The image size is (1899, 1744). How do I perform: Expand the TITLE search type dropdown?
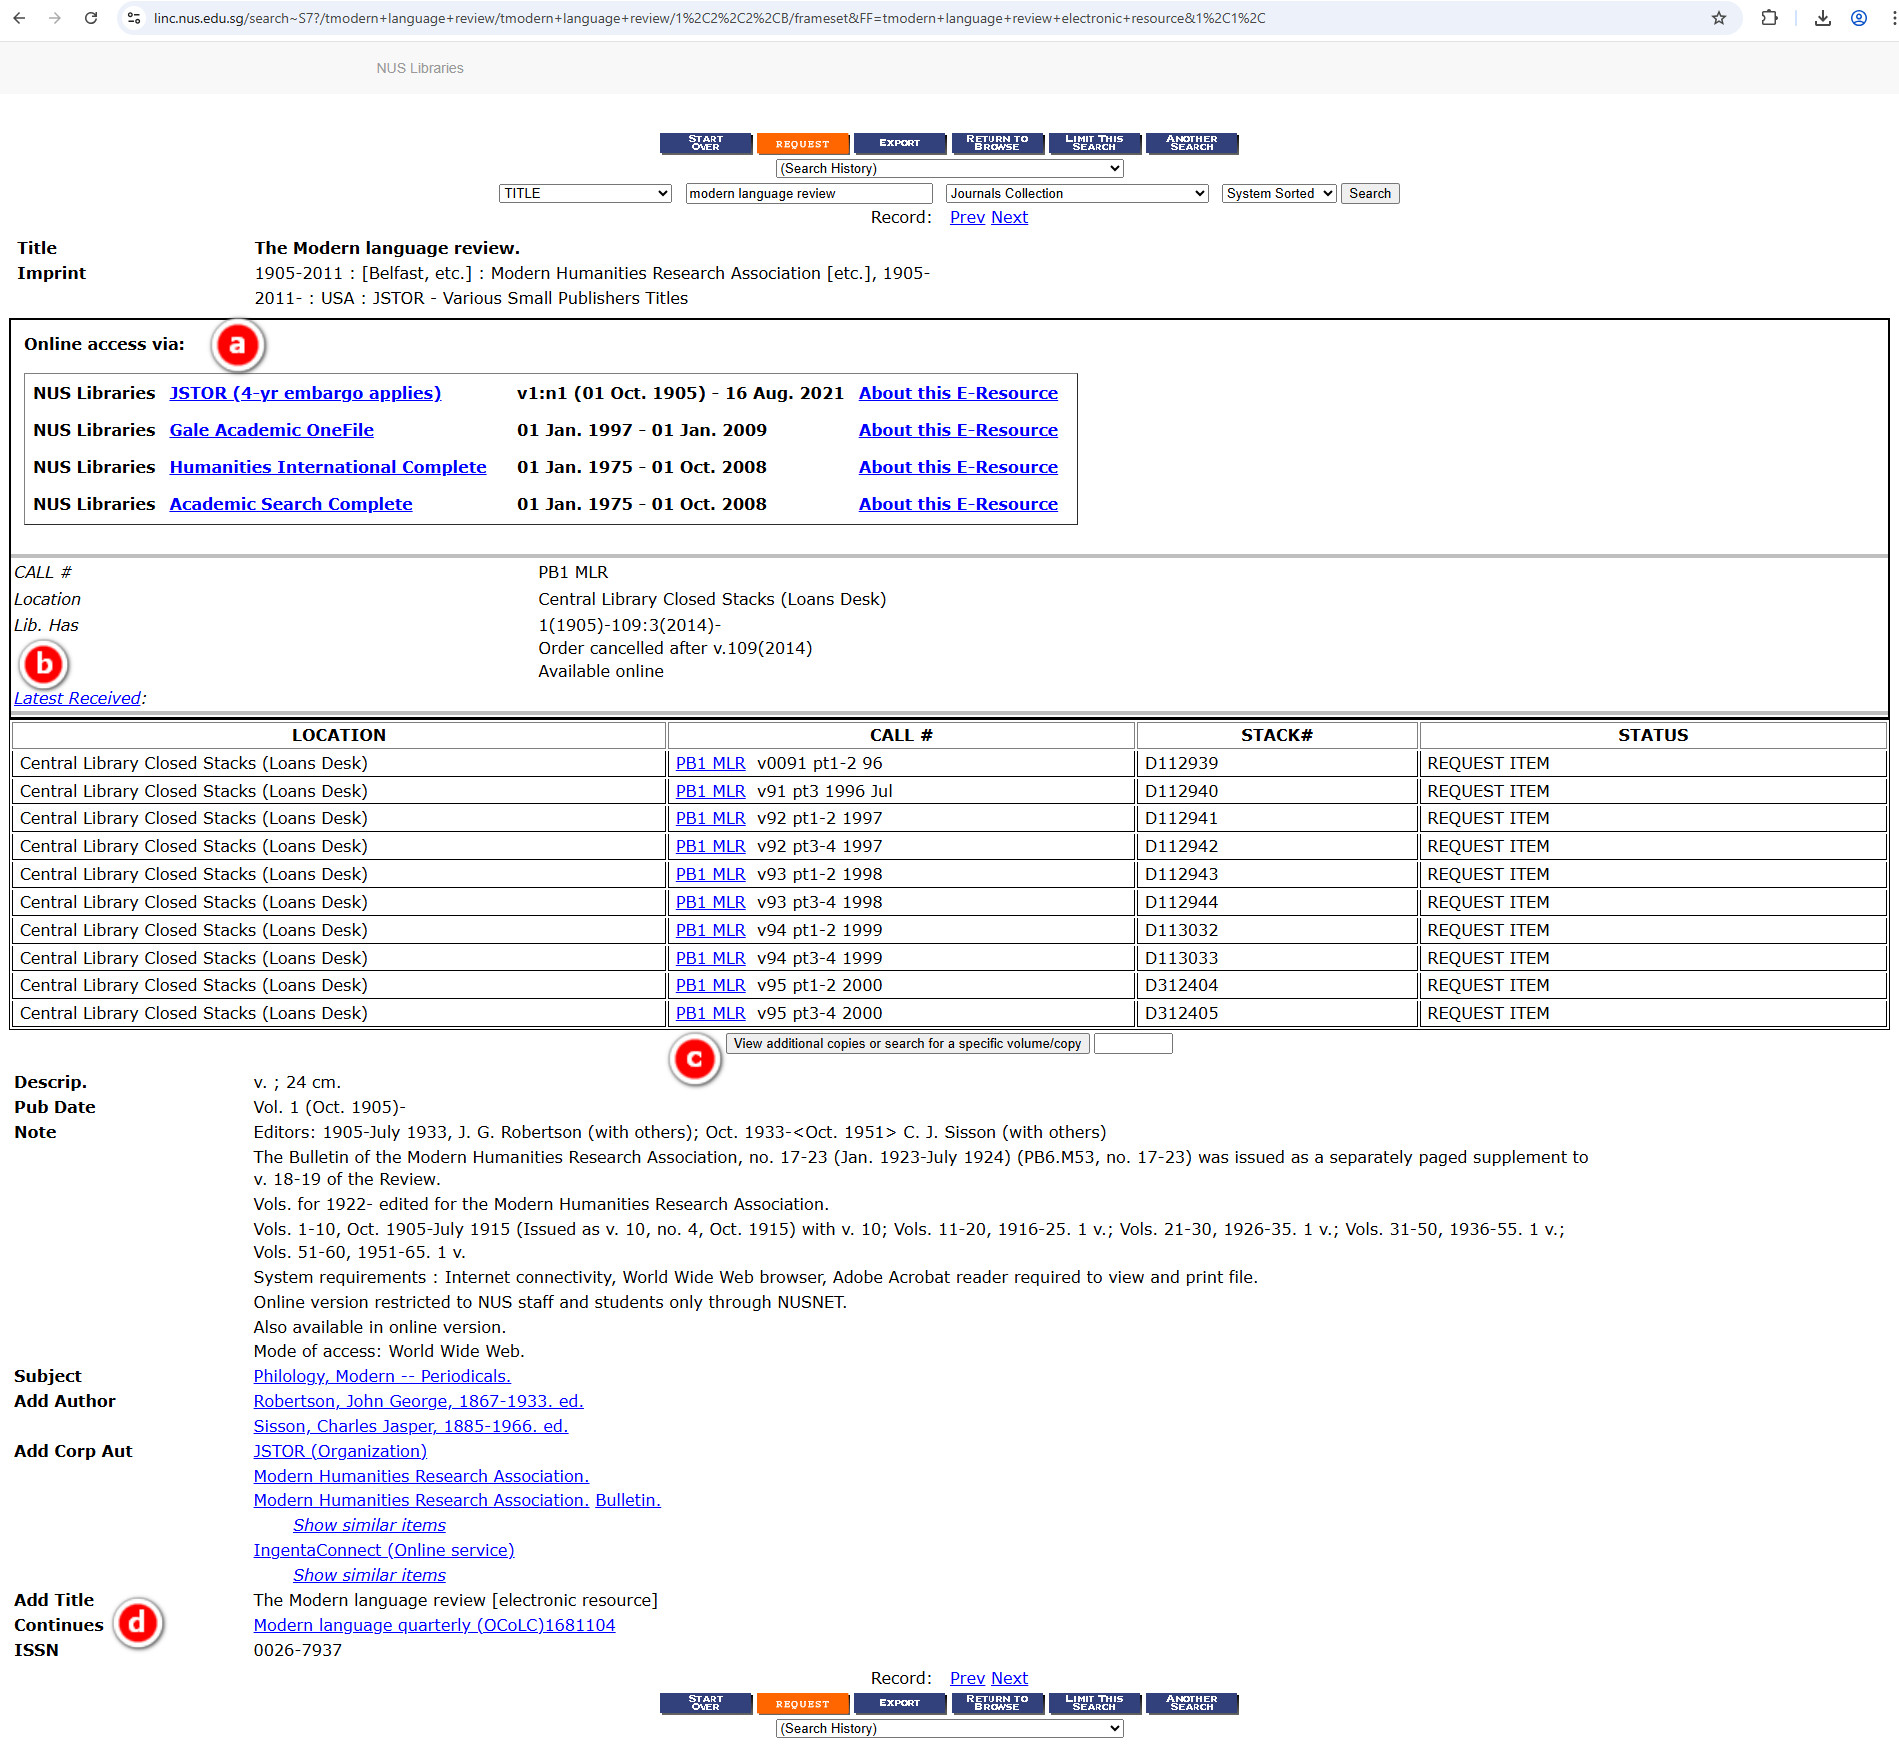click(584, 194)
